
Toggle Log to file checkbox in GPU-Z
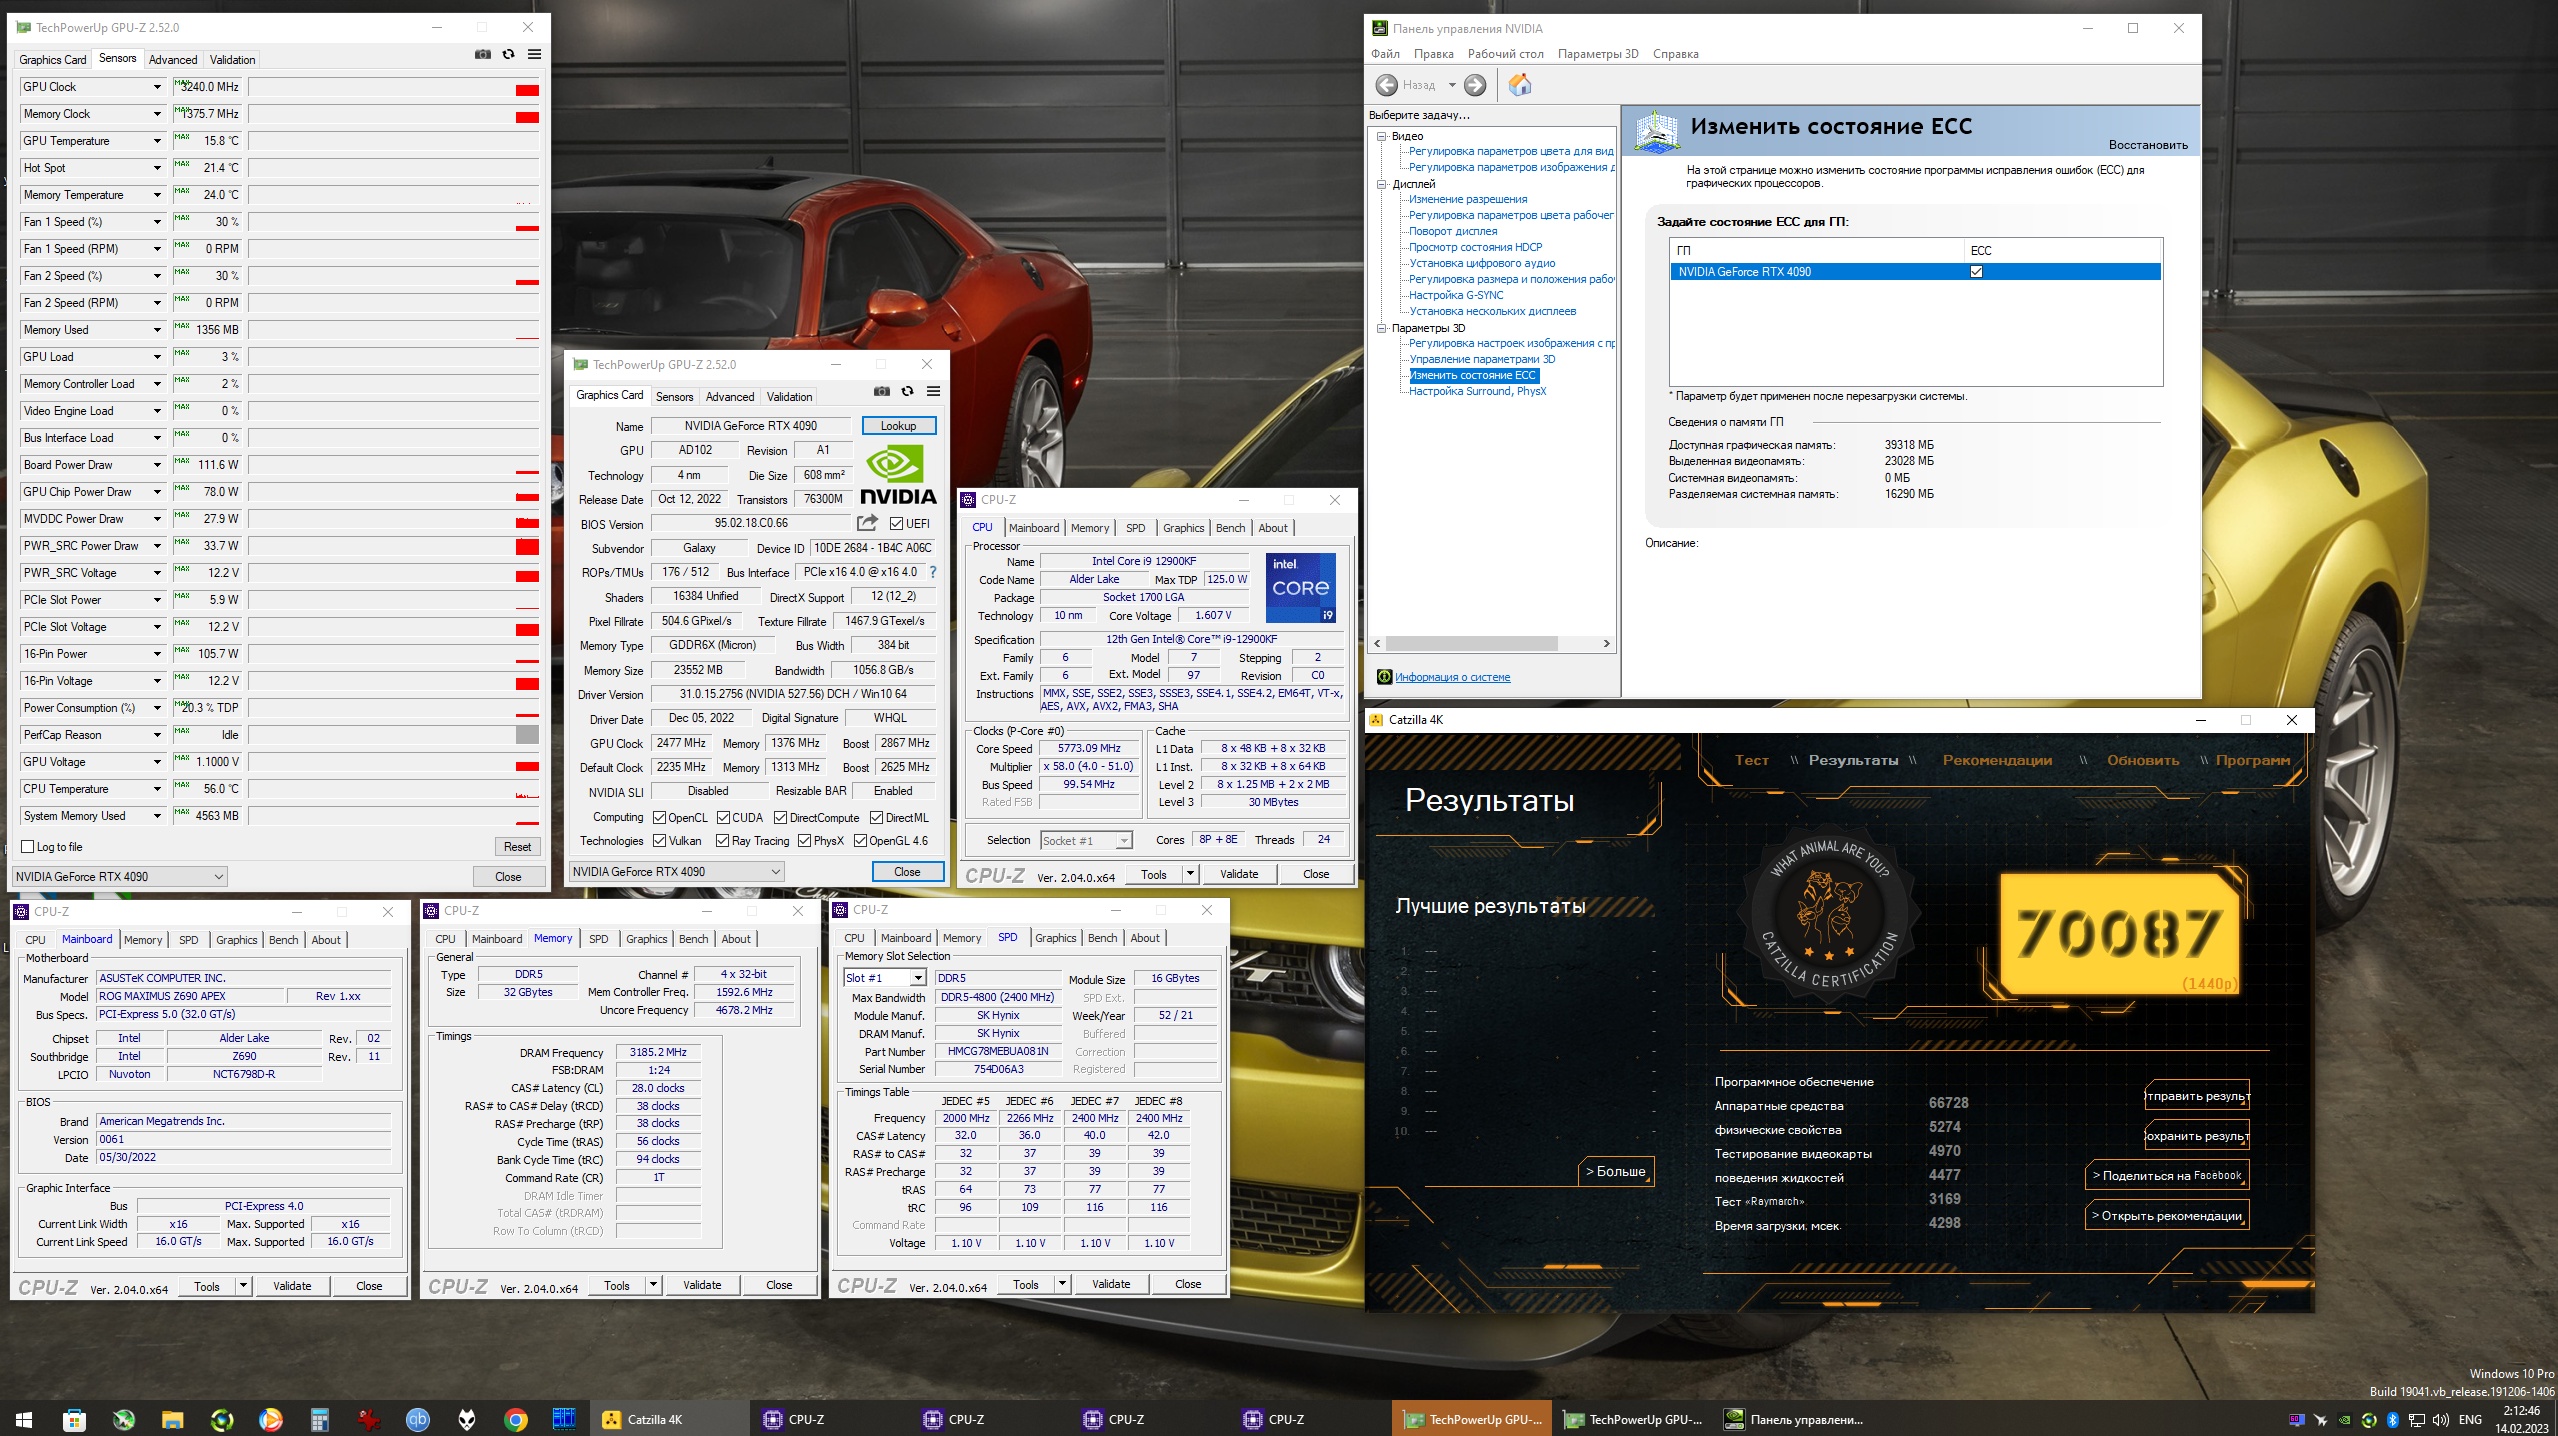(x=28, y=847)
